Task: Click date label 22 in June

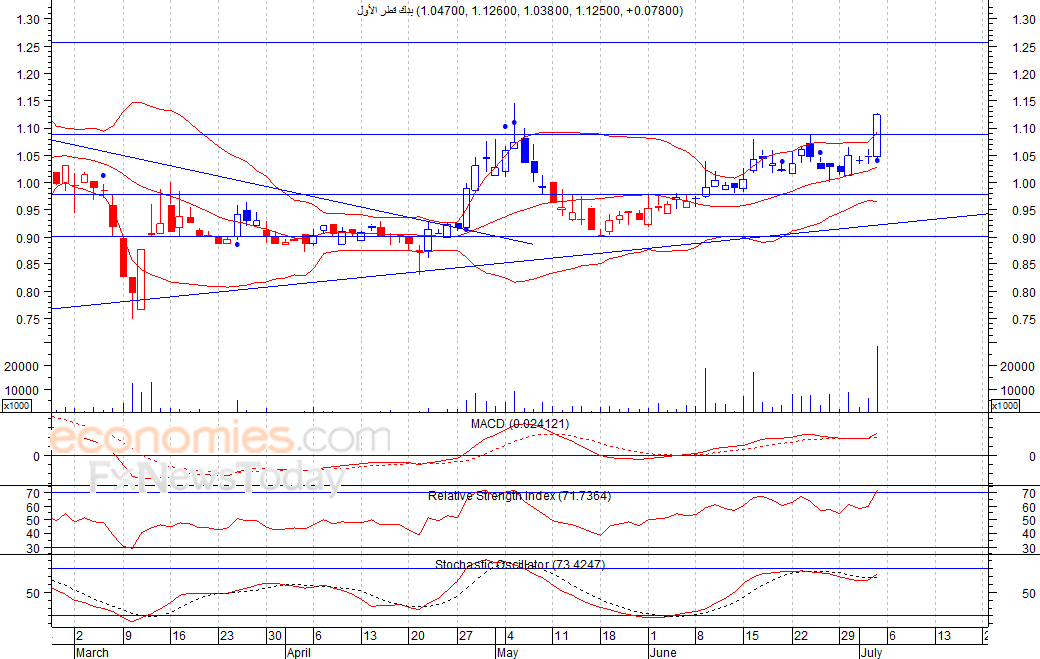Action: [801, 636]
